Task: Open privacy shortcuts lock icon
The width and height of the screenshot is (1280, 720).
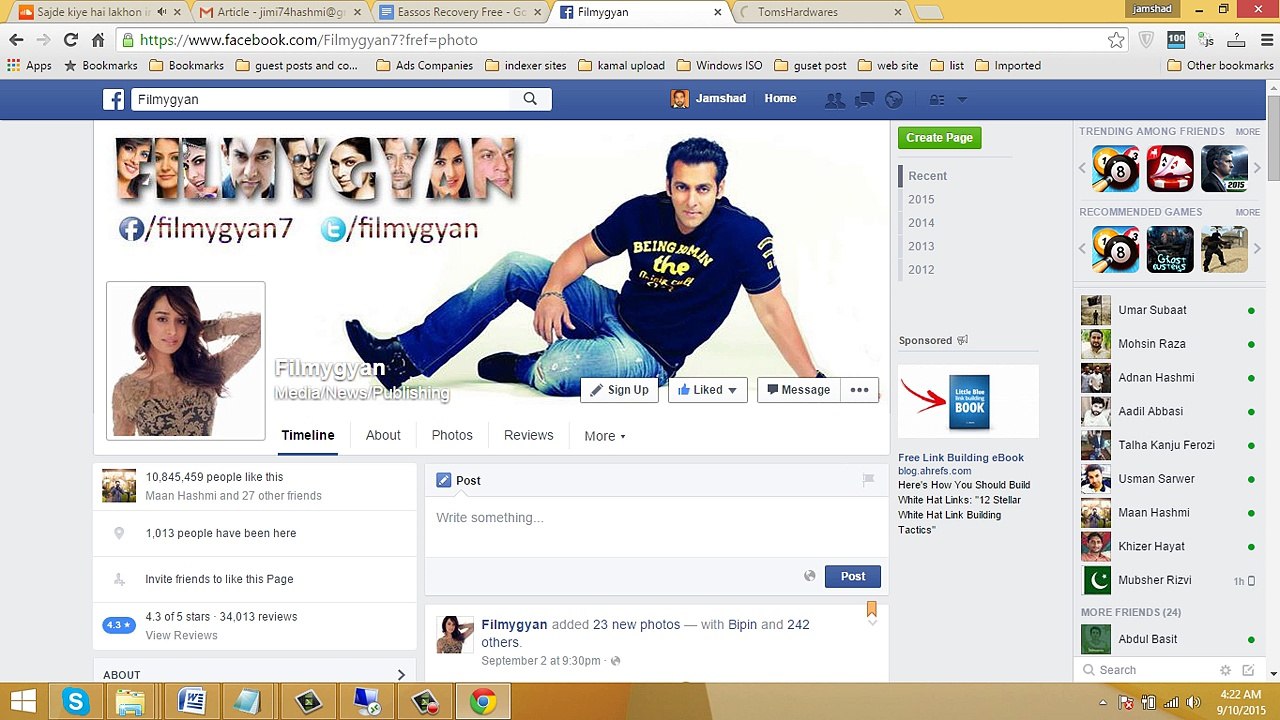Action: [937, 99]
